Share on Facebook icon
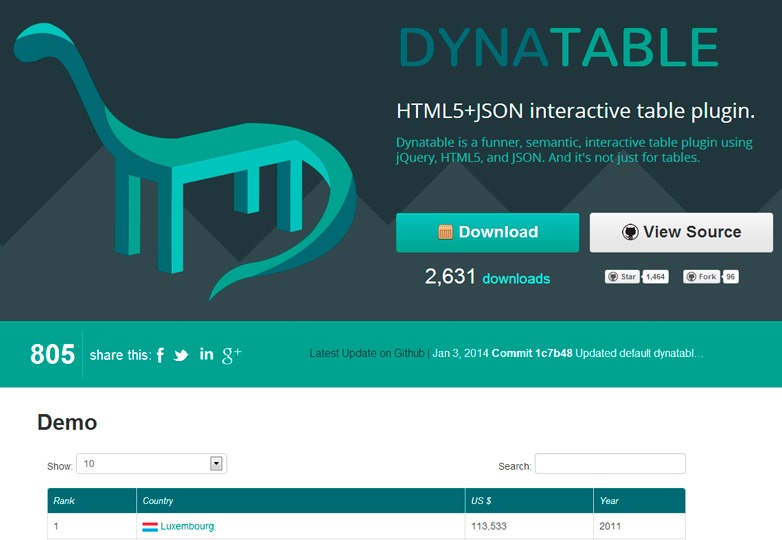782x540 pixels. tap(160, 355)
